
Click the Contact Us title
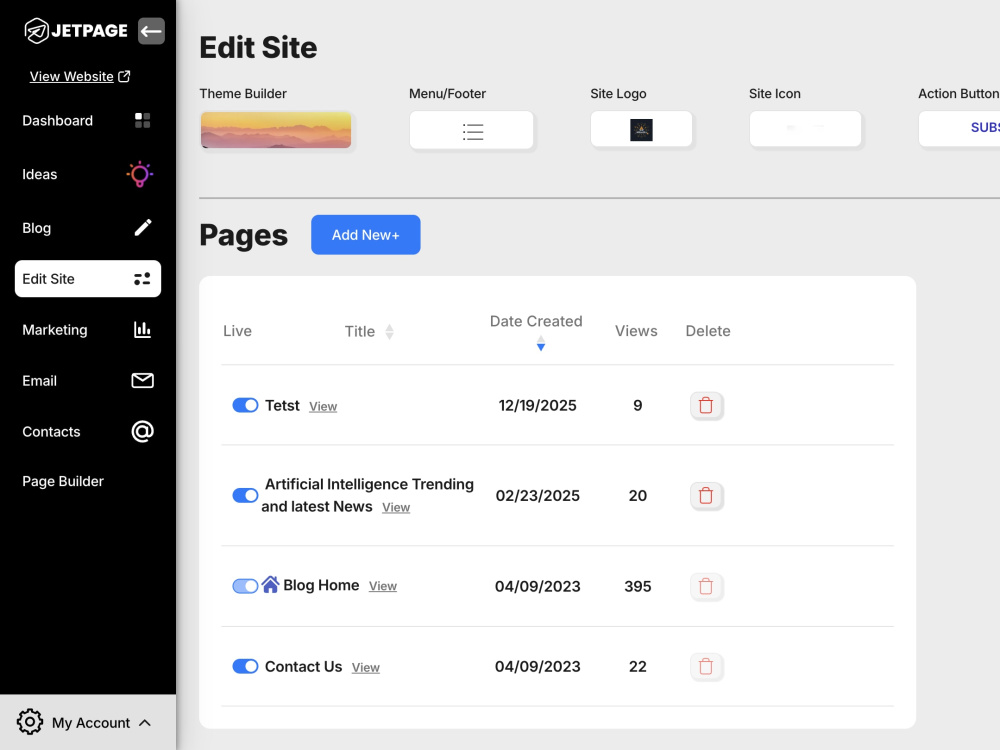[304, 666]
